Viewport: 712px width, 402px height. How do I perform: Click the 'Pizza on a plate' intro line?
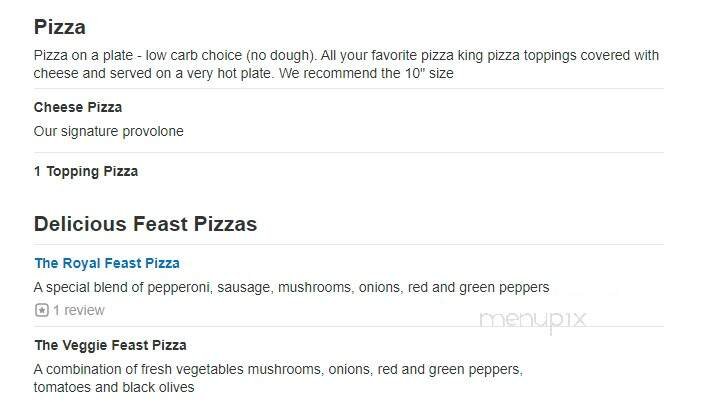(346, 55)
